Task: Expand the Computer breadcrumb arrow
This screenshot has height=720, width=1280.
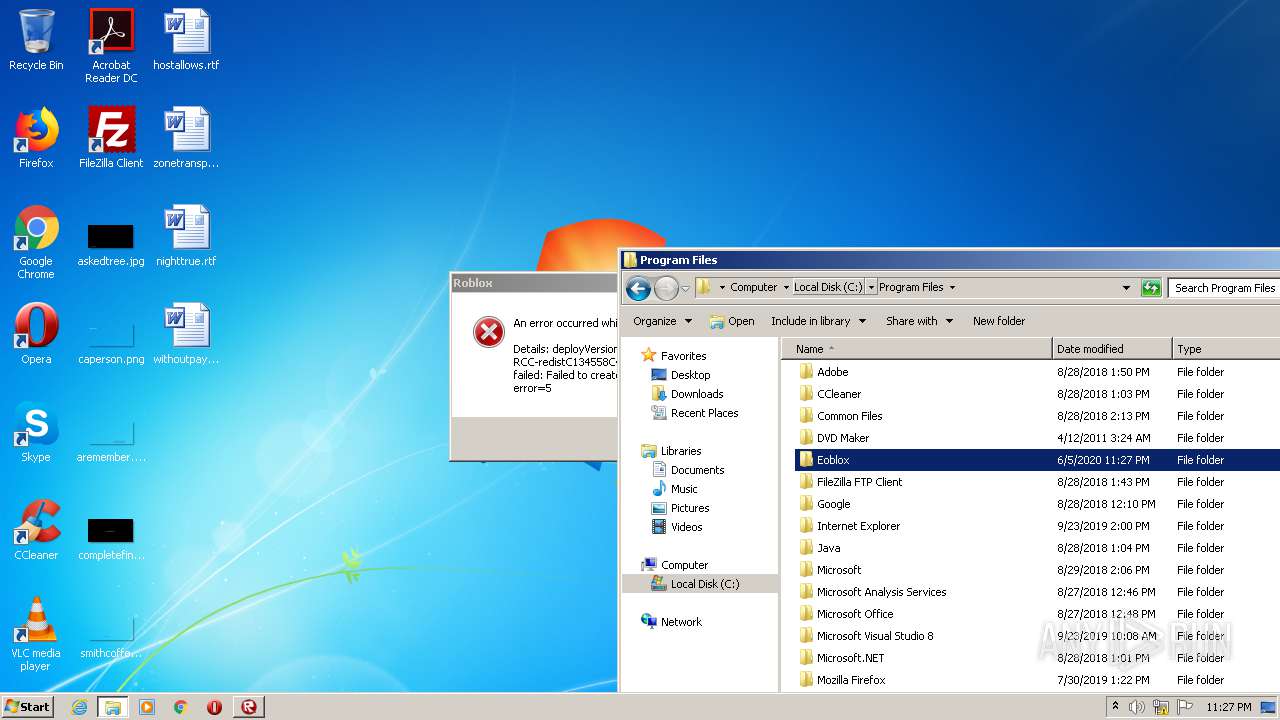Action: coord(785,287)
